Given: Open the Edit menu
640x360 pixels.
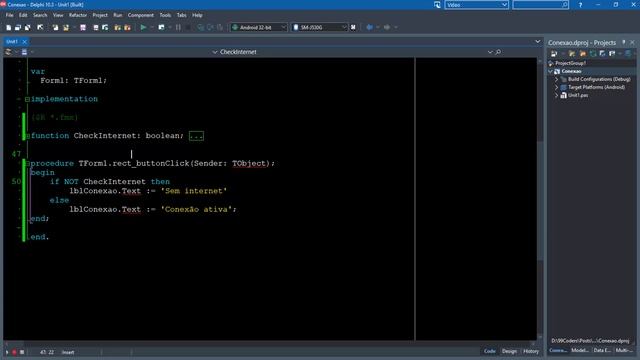Looking at the screenshot, I should [x=23, y=15].
